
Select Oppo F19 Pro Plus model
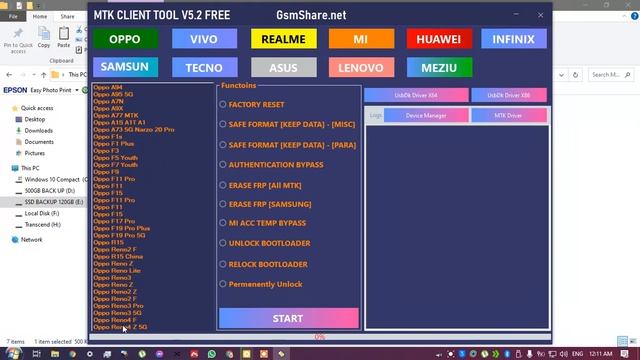point(122,228)
